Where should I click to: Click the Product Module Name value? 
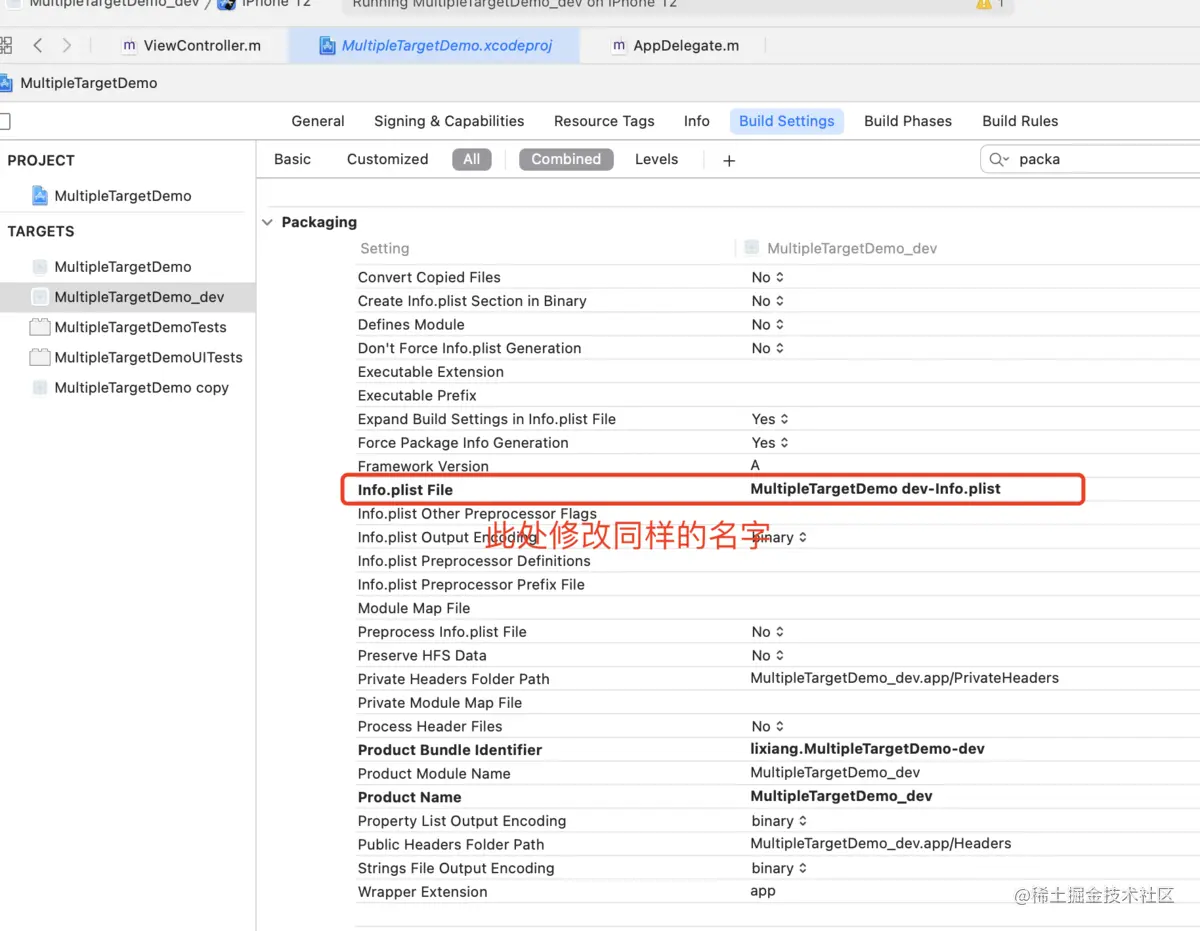tap(835, 773)
